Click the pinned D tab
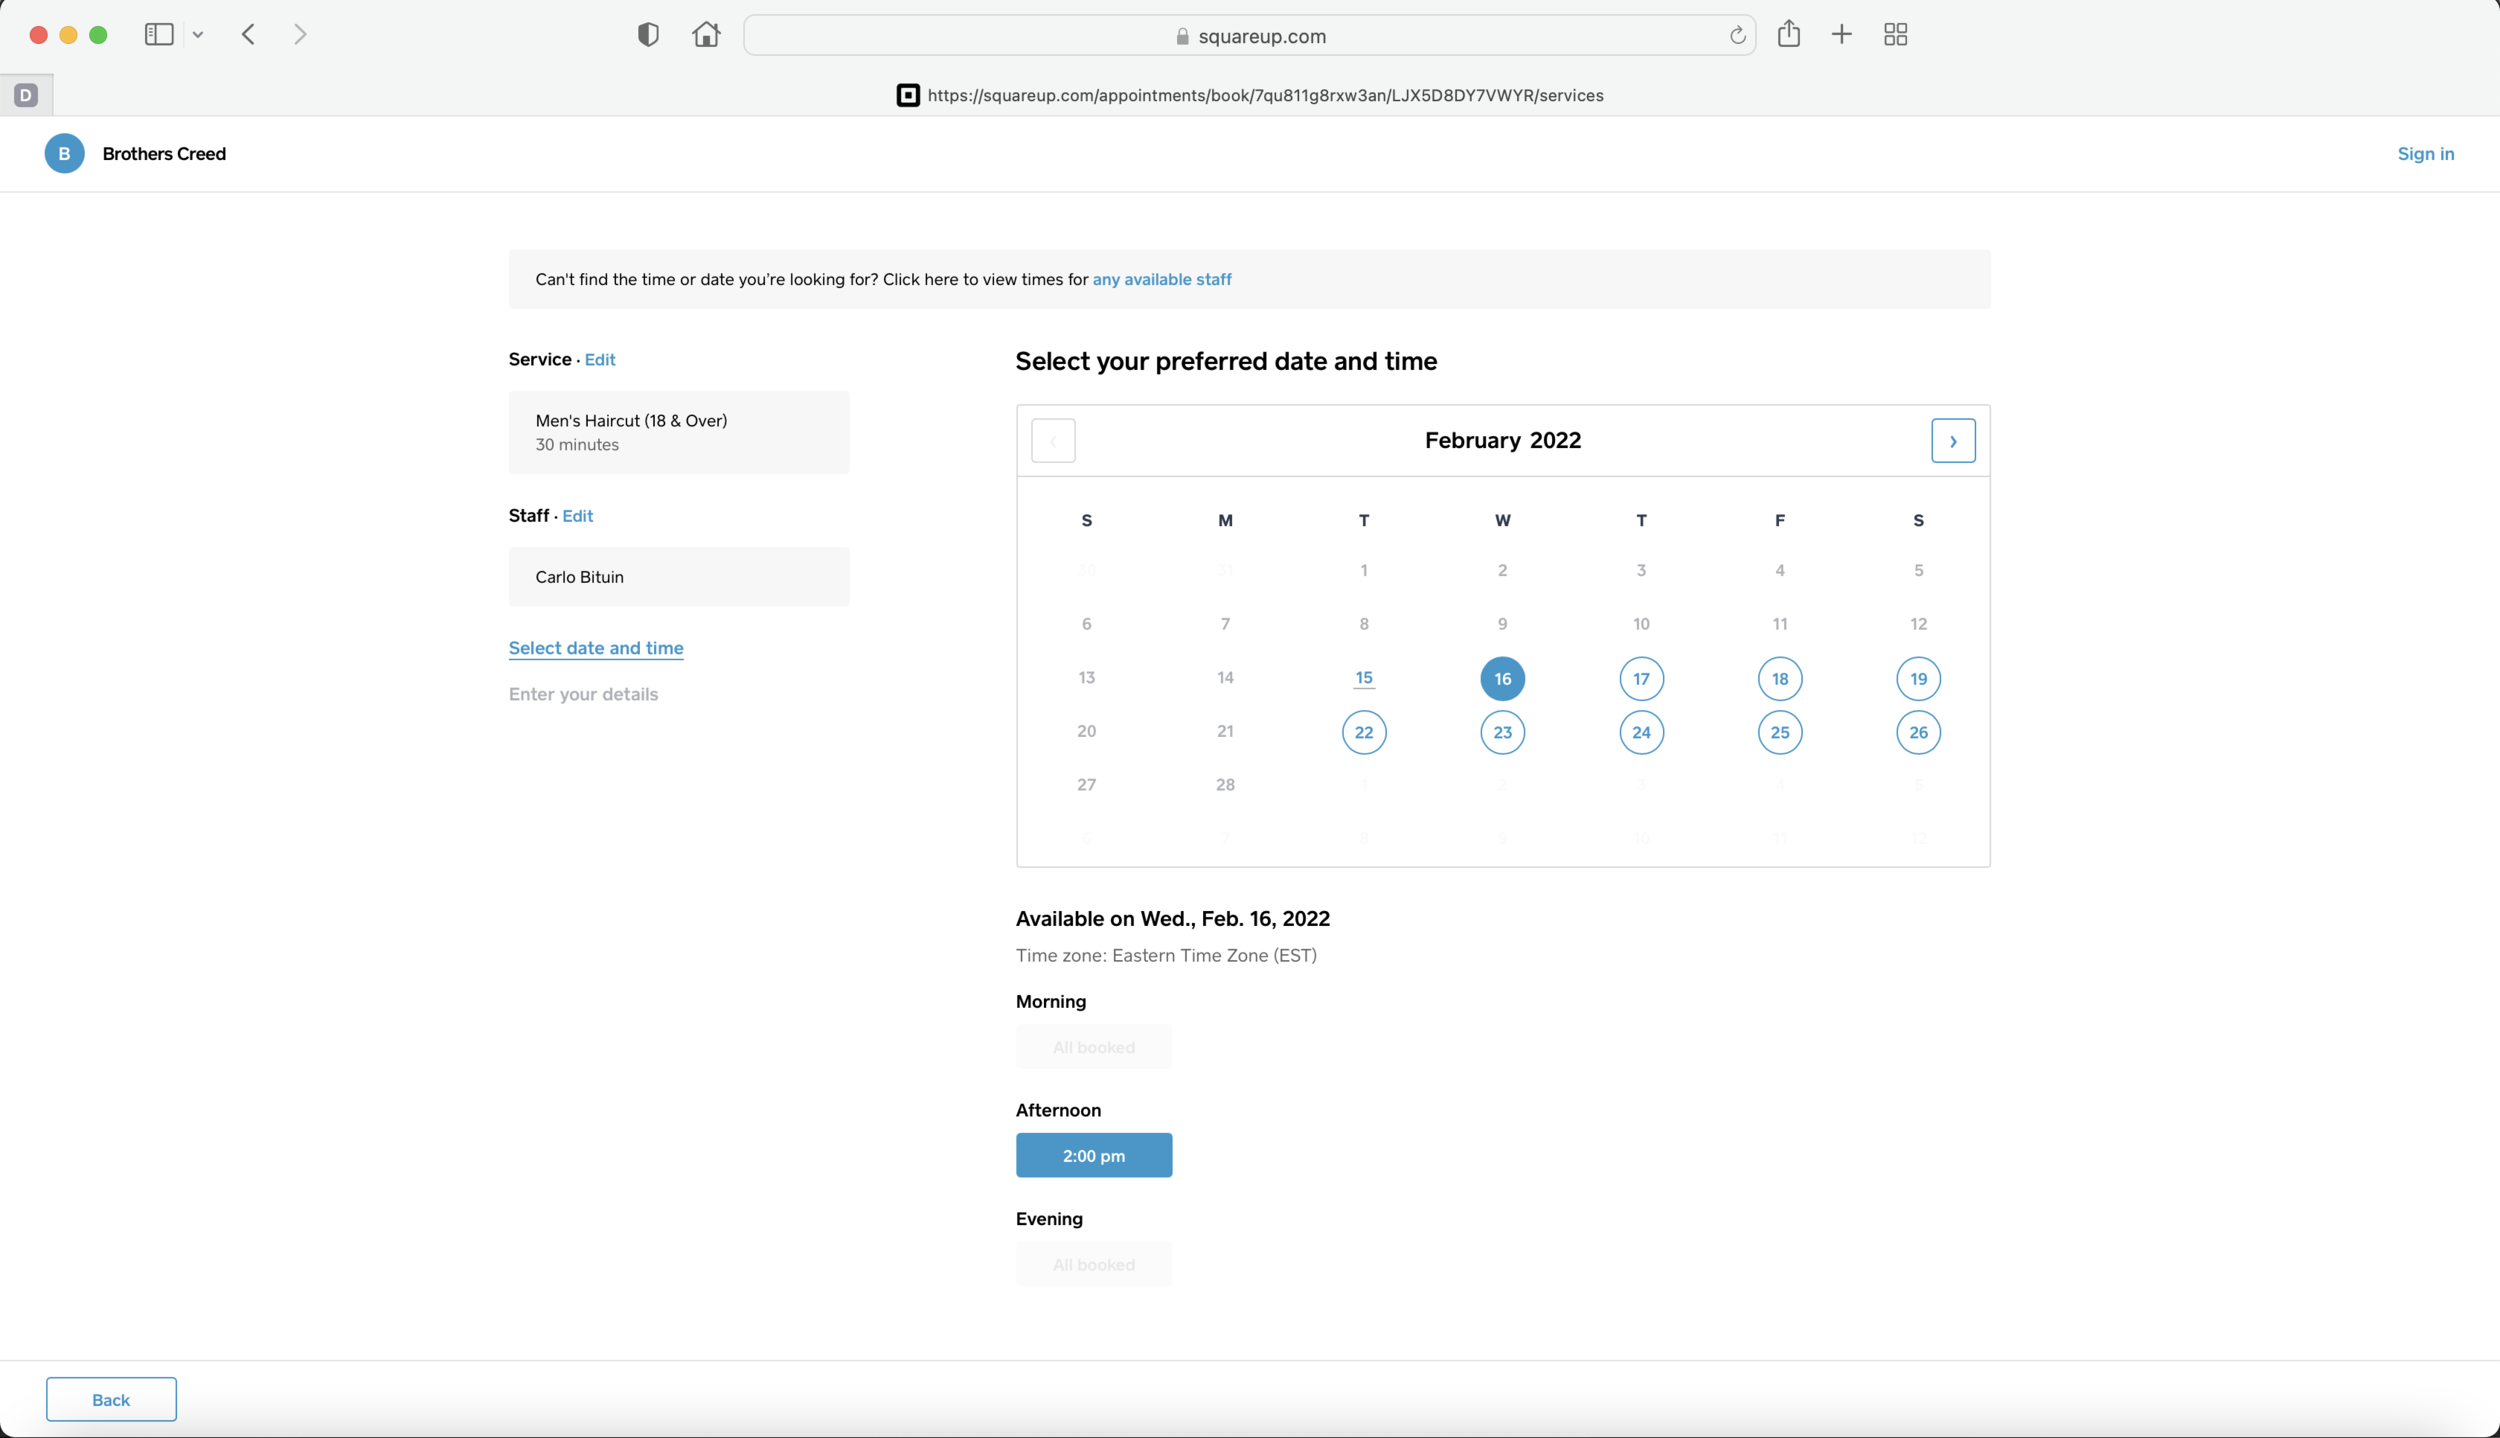The width and height of the screenshot is (2500, 1438). (x=26, y=95)
